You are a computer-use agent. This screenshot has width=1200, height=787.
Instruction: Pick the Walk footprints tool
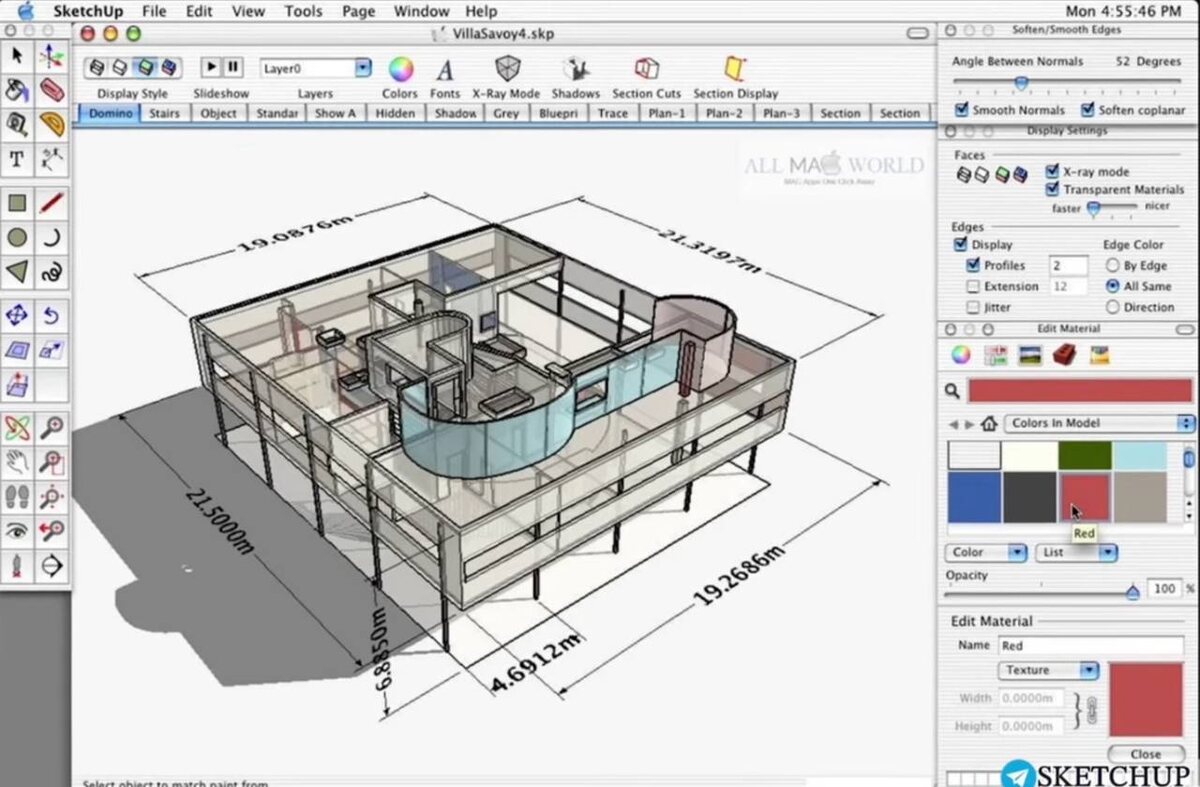17,497
